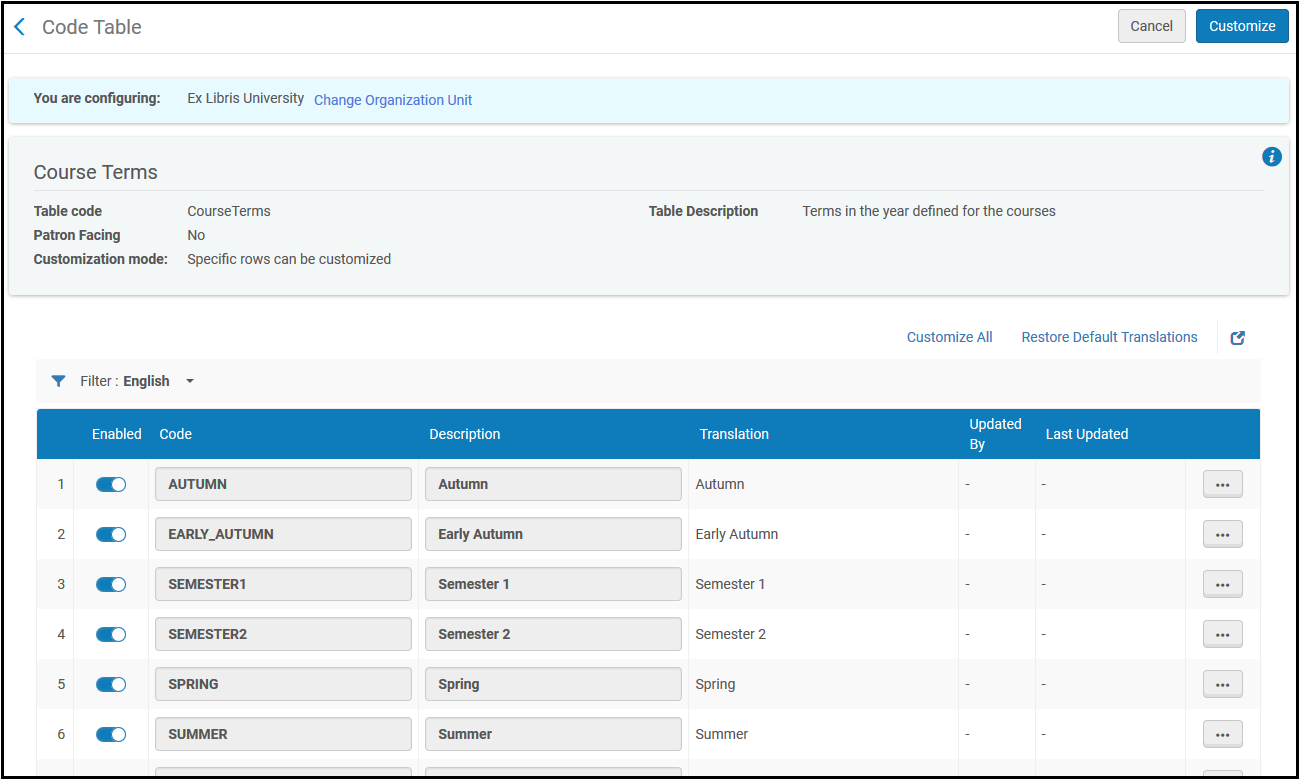Image resolution: width=1299 pixels, height=779 pixels.
Task: Click the Cancel button
Action: (1151, 26)
